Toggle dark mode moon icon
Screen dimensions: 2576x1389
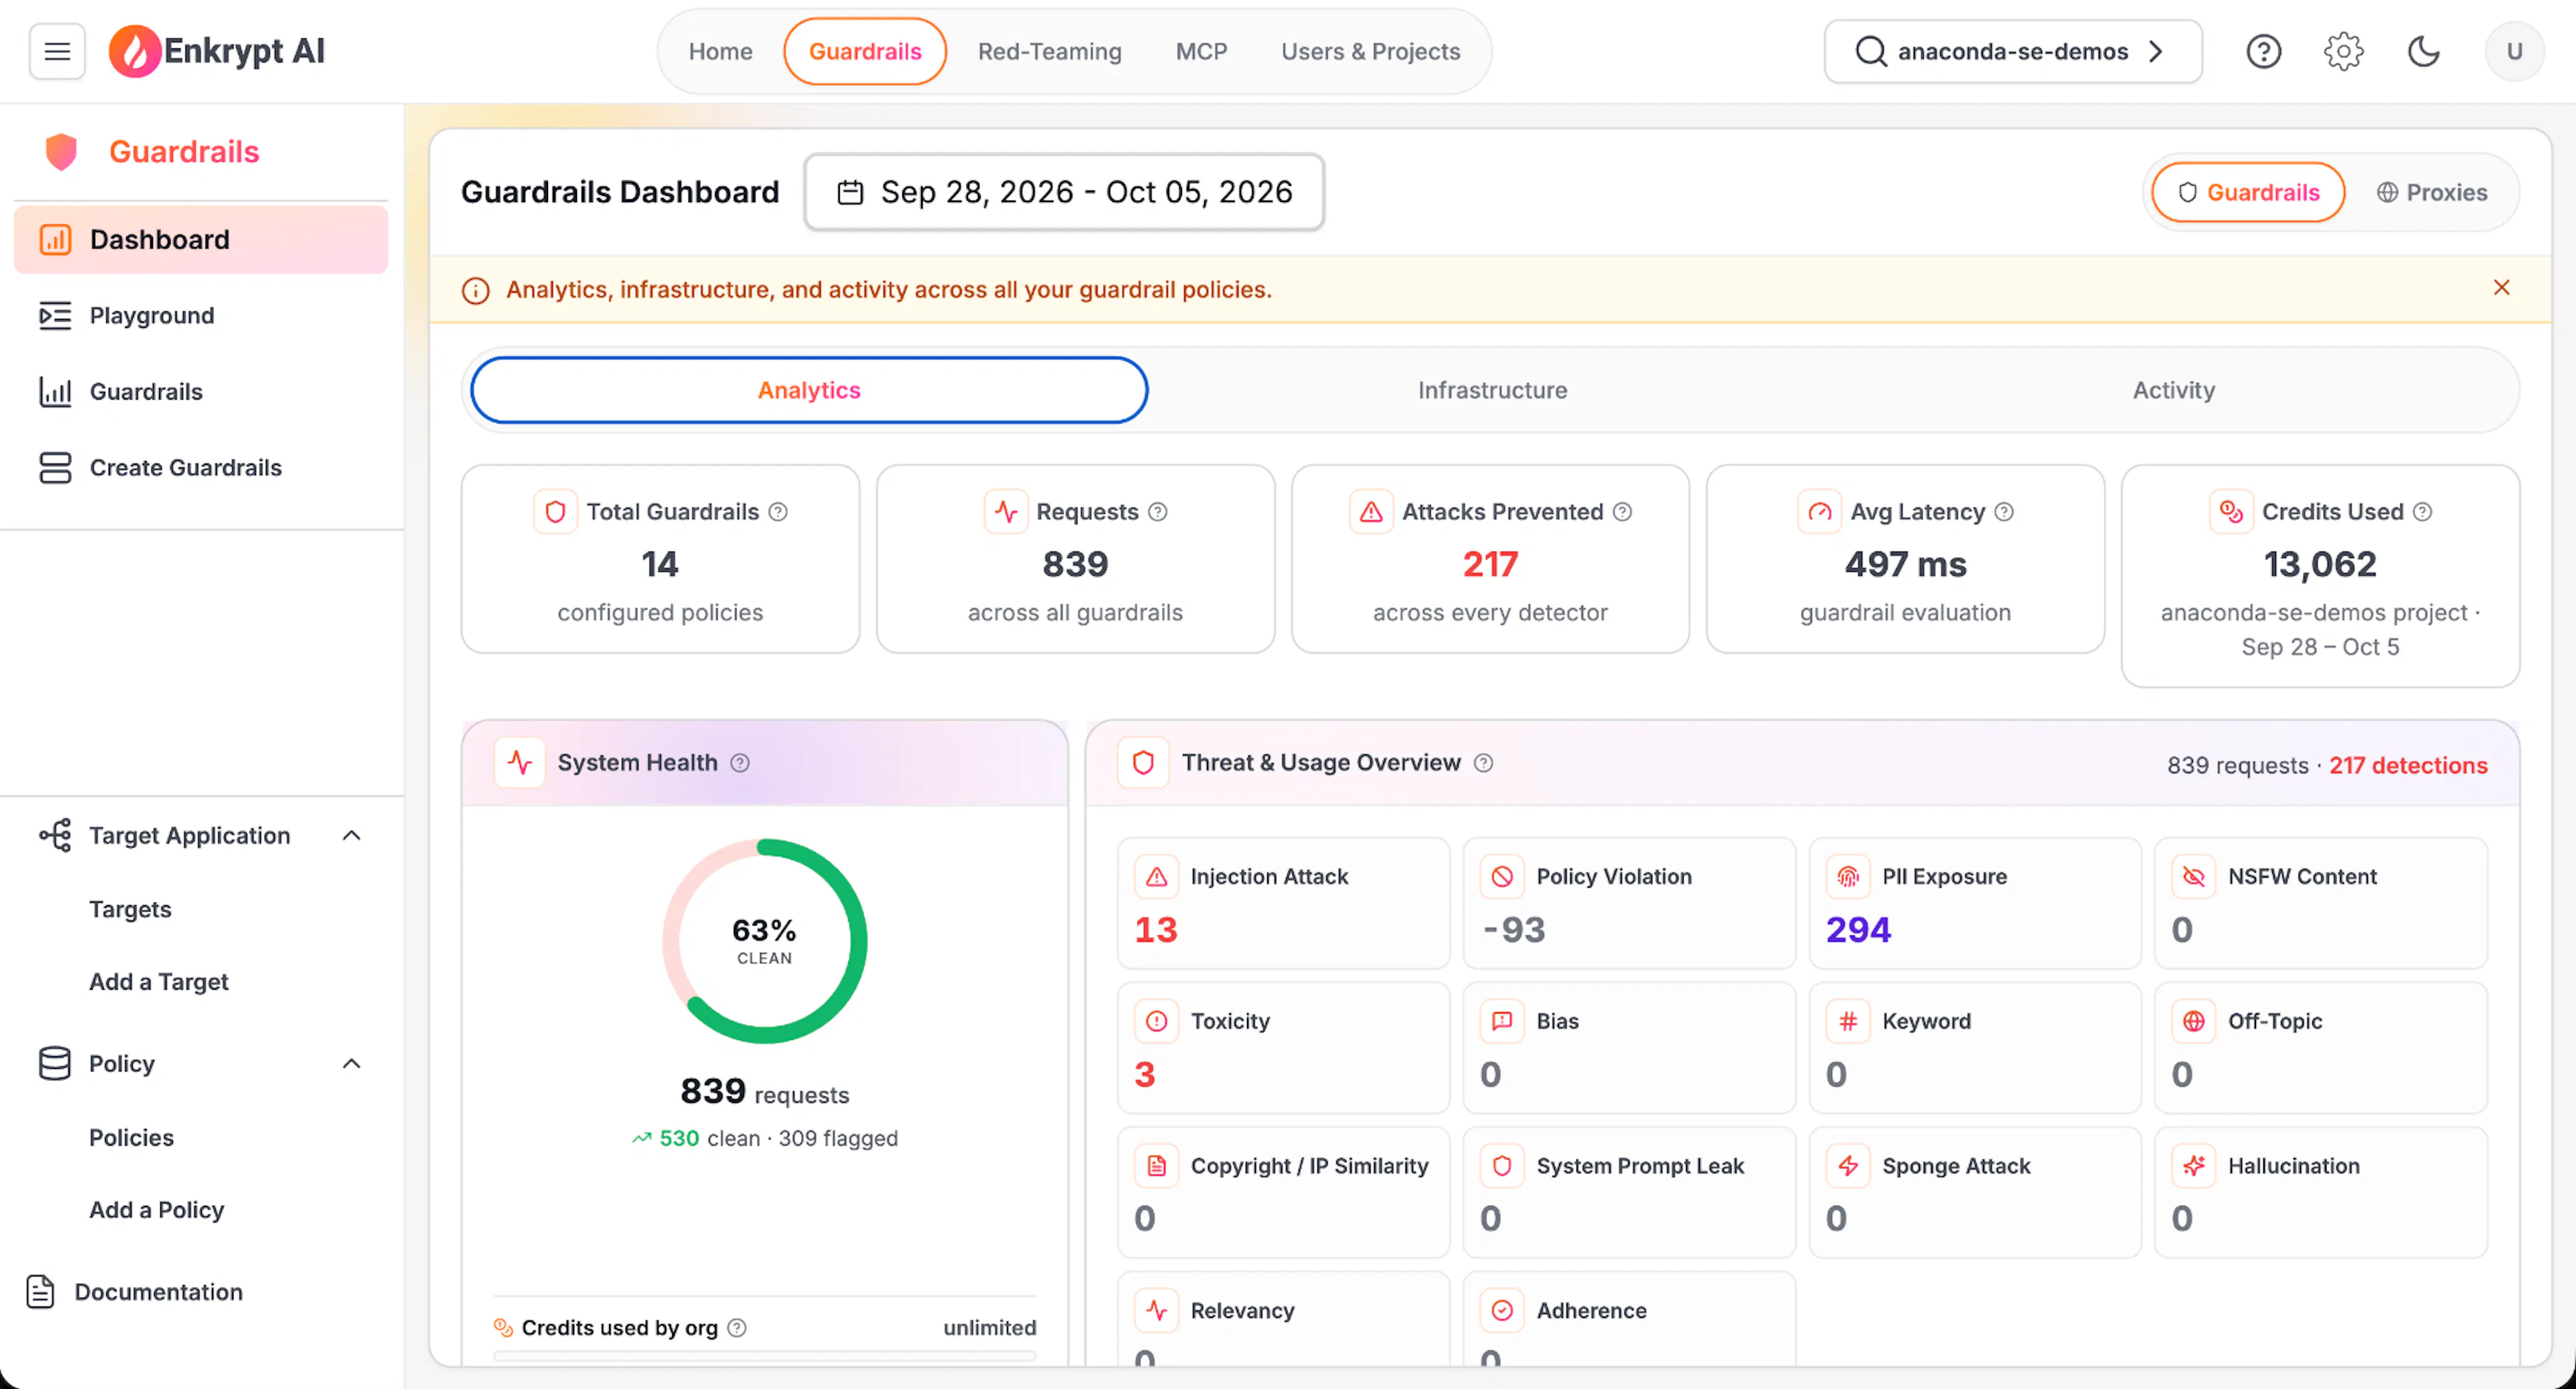pyautogui.click(x=2423, y=51)
